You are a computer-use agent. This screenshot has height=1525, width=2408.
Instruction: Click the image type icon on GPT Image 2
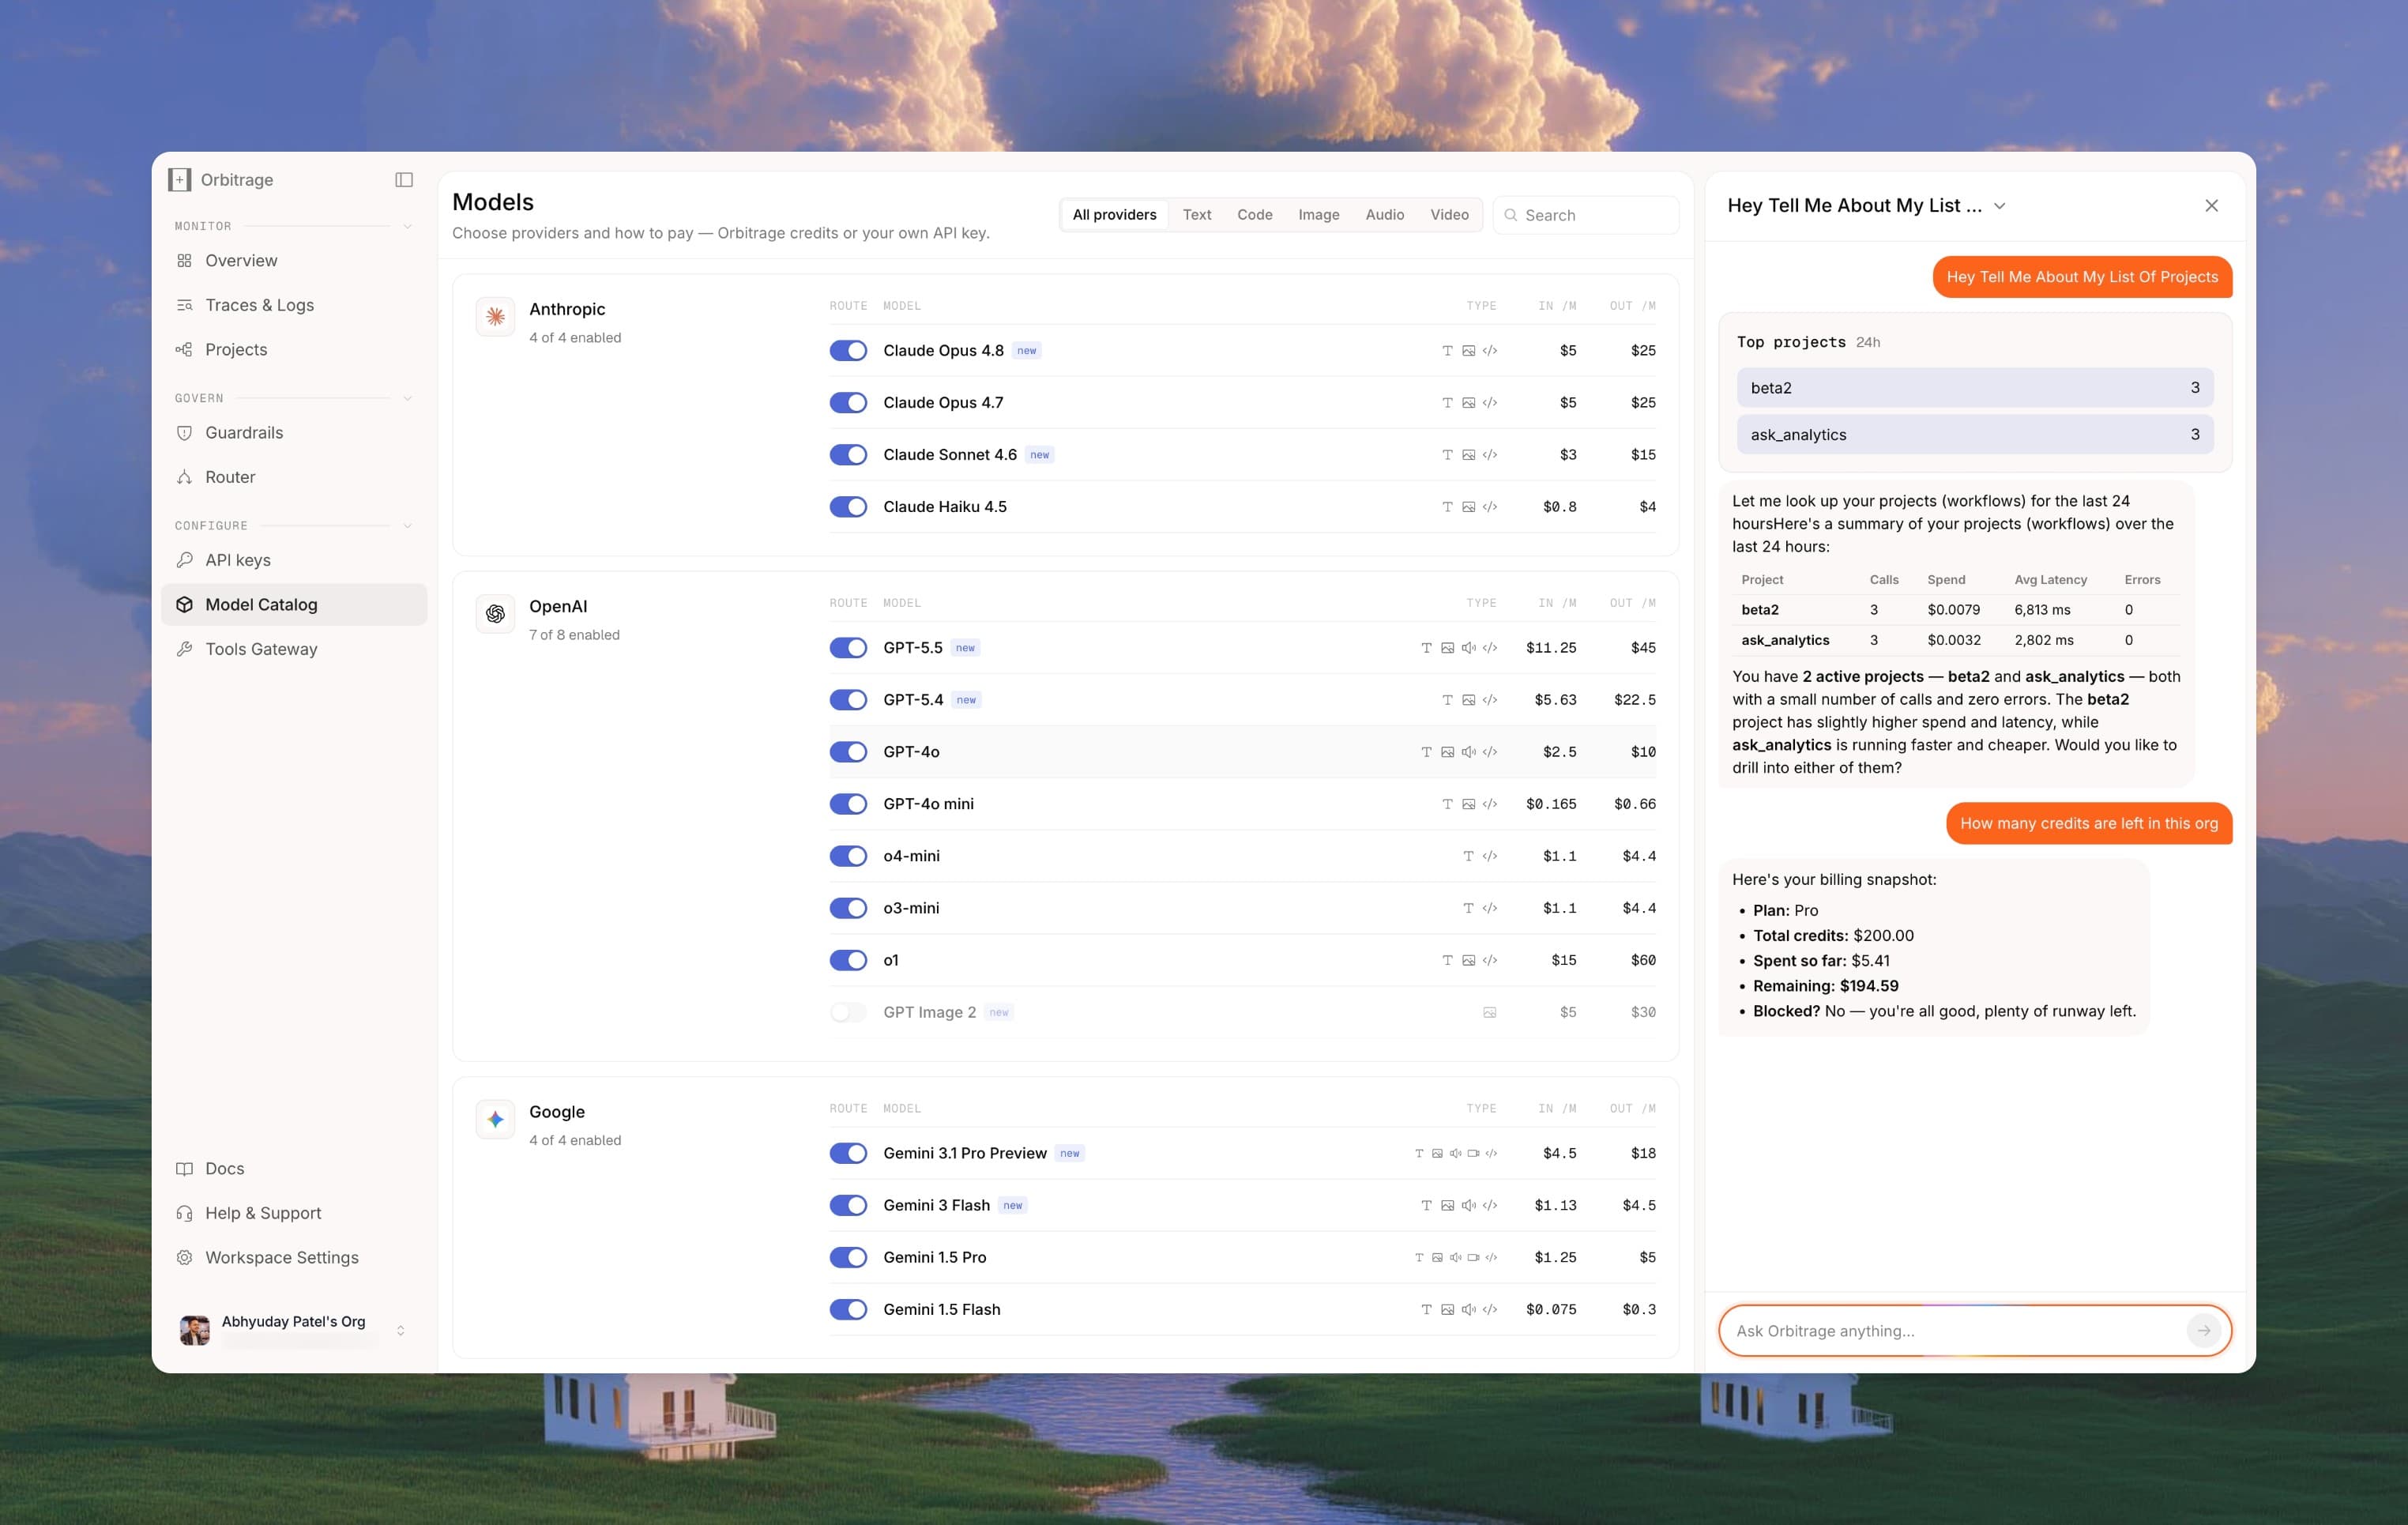point(1489,1013)
